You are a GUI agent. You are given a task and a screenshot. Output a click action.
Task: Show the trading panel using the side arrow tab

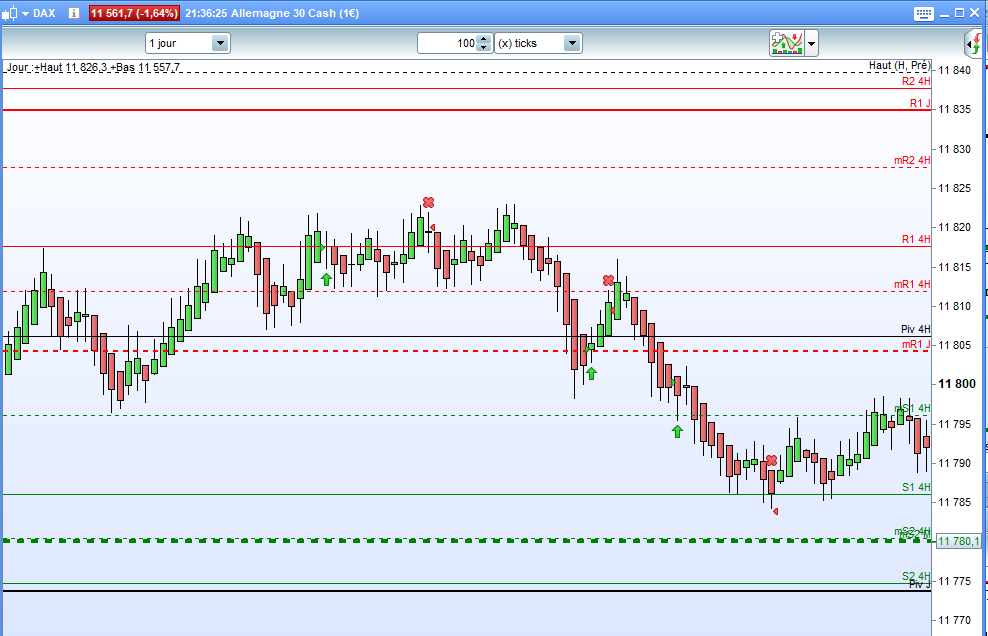[975, 44]
